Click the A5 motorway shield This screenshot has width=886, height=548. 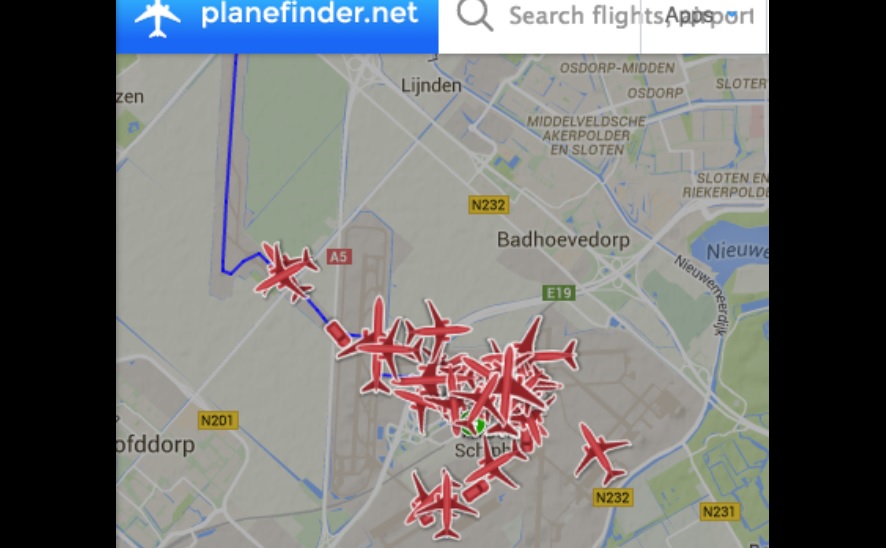tap(338, 257)
